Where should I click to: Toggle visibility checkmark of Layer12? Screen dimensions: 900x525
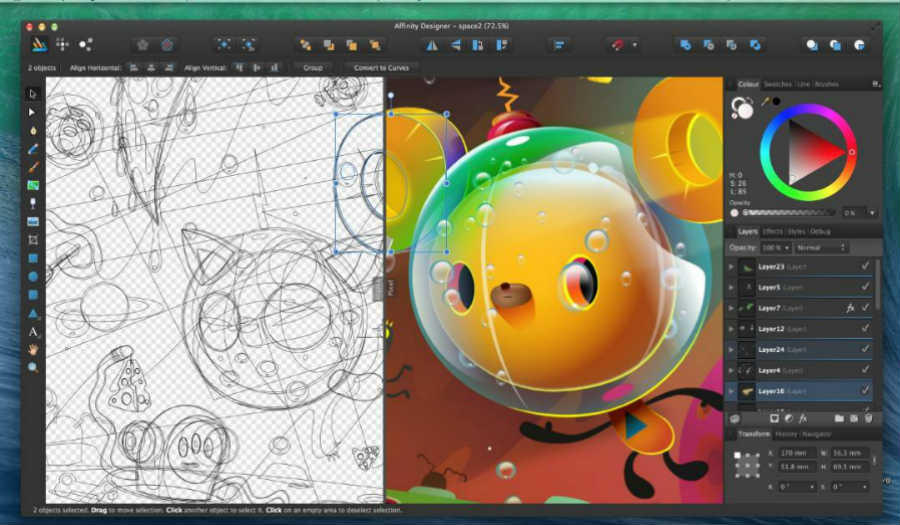(x=865, y=328)
